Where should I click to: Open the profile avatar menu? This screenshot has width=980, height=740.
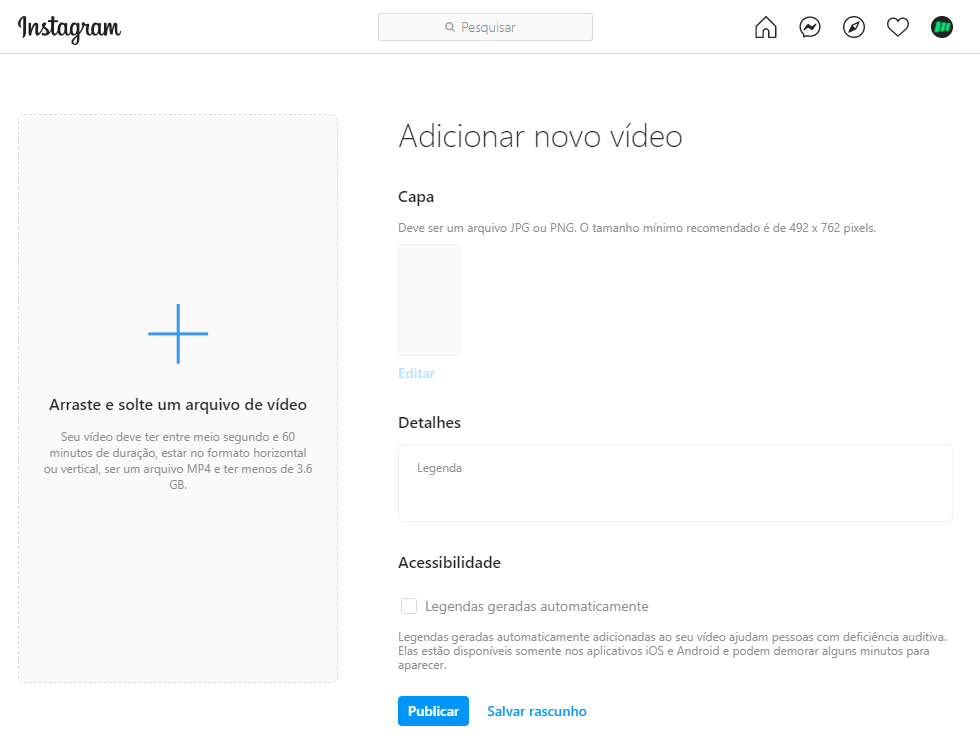click(x=942, y=28)
